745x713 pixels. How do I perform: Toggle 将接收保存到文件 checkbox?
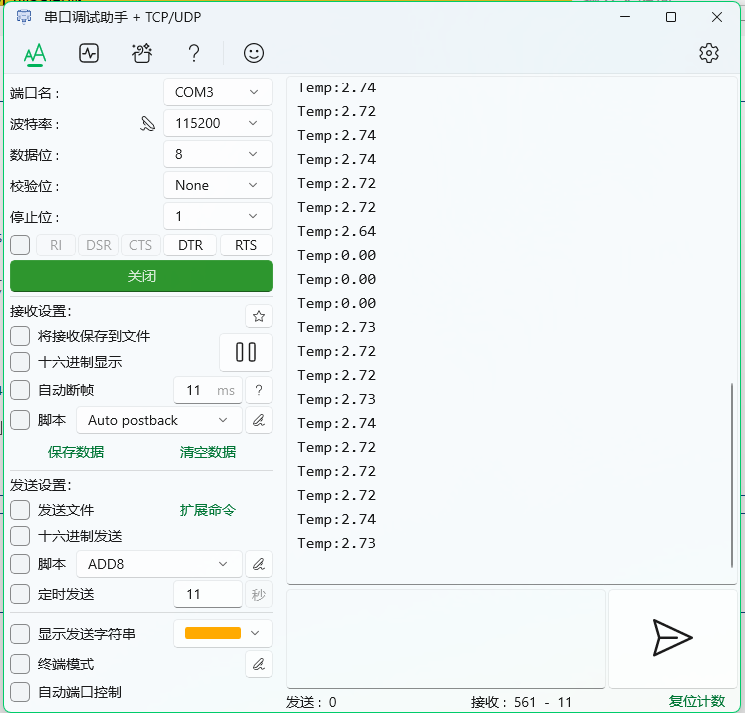point(20,336)
